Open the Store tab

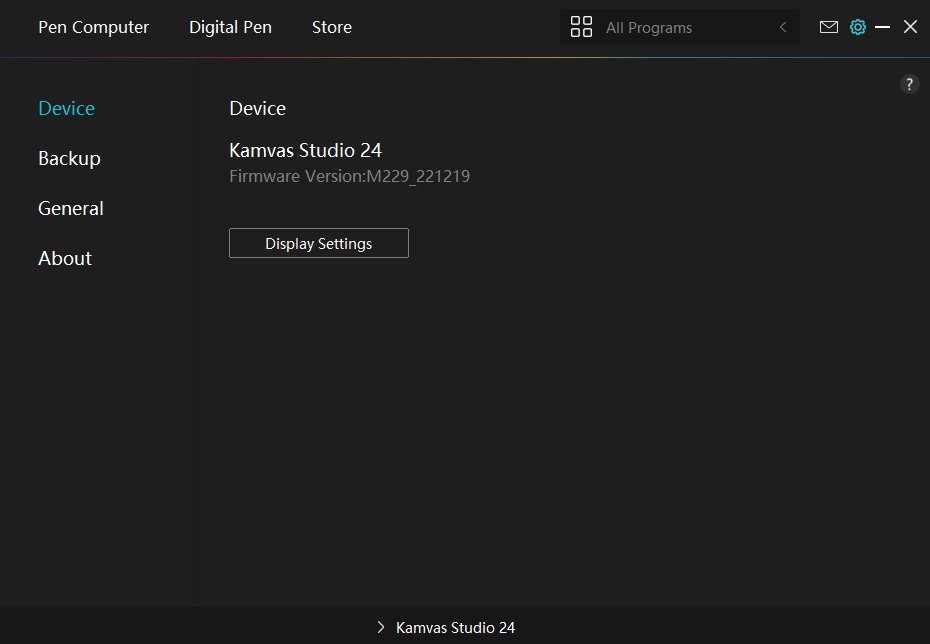(x=331, y=27)
